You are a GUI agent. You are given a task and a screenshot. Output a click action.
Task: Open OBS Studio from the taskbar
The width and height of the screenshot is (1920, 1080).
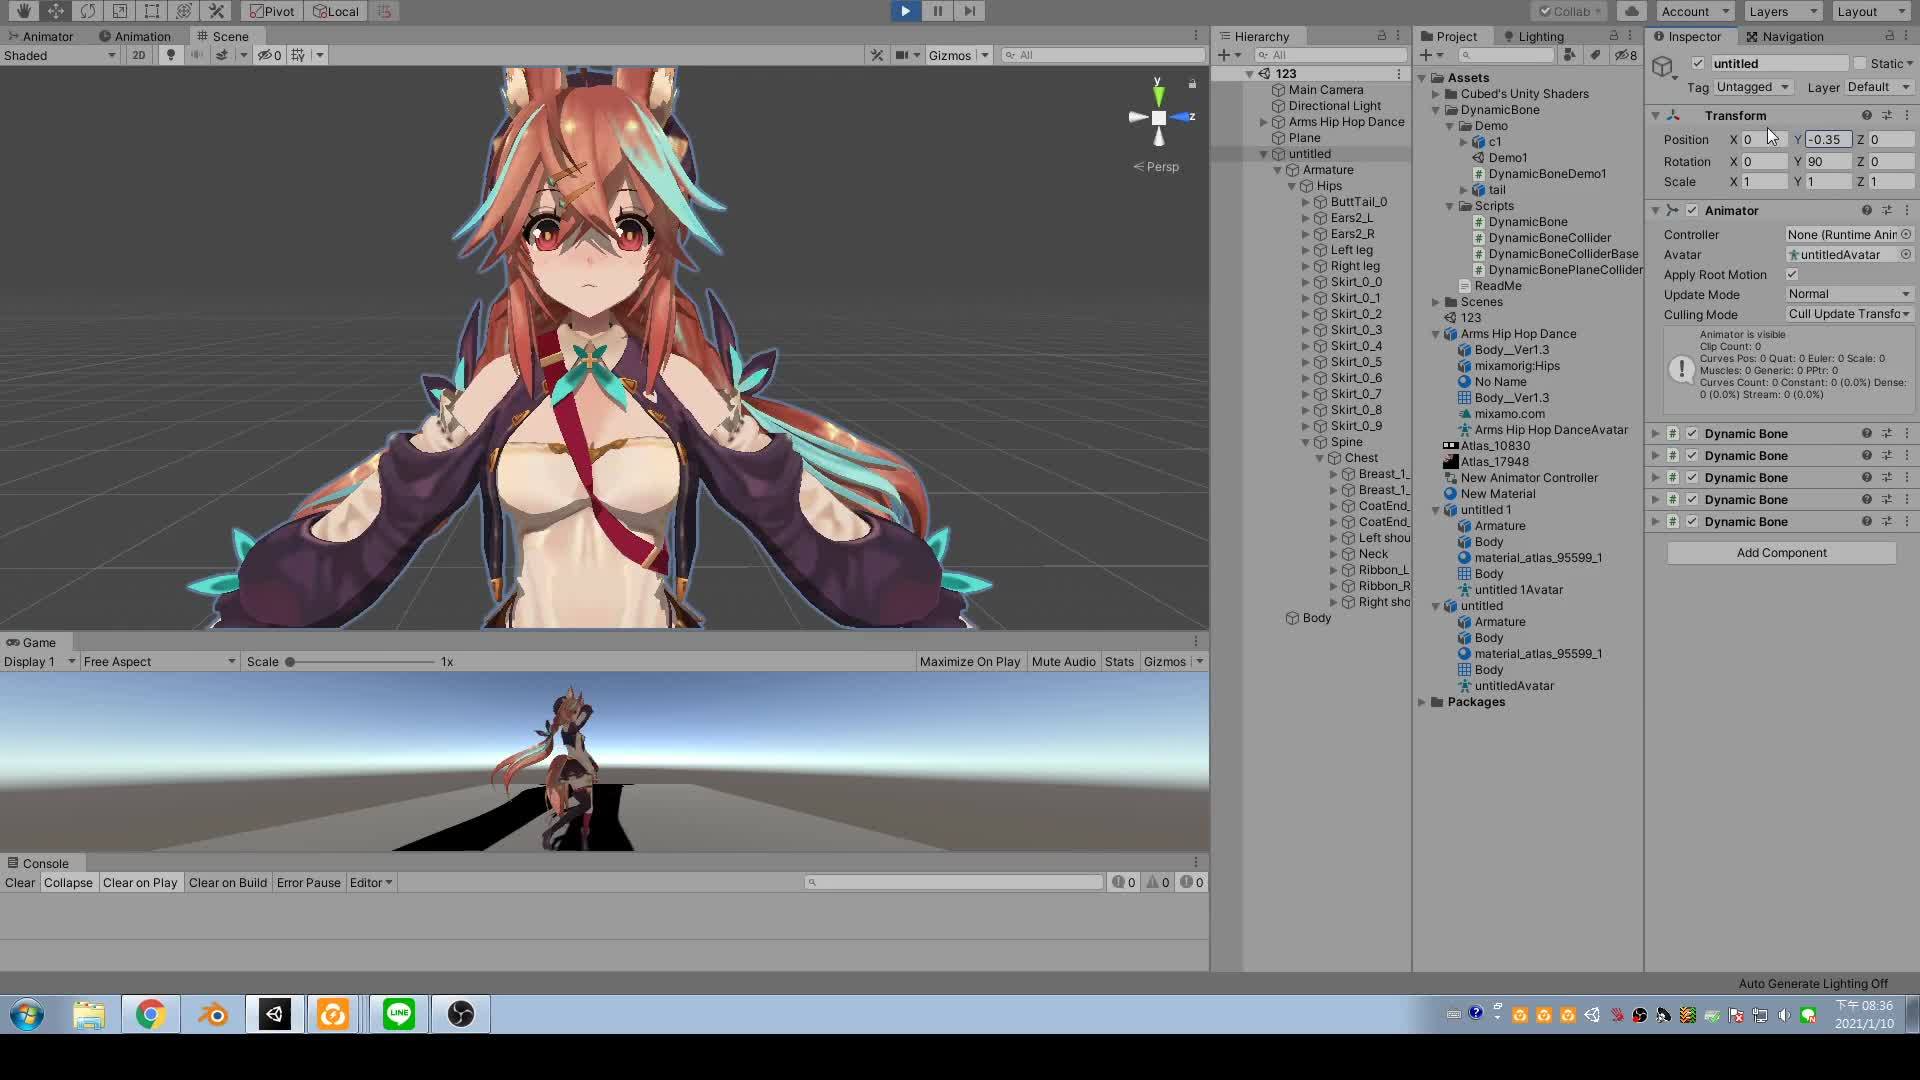[461, 1014]
